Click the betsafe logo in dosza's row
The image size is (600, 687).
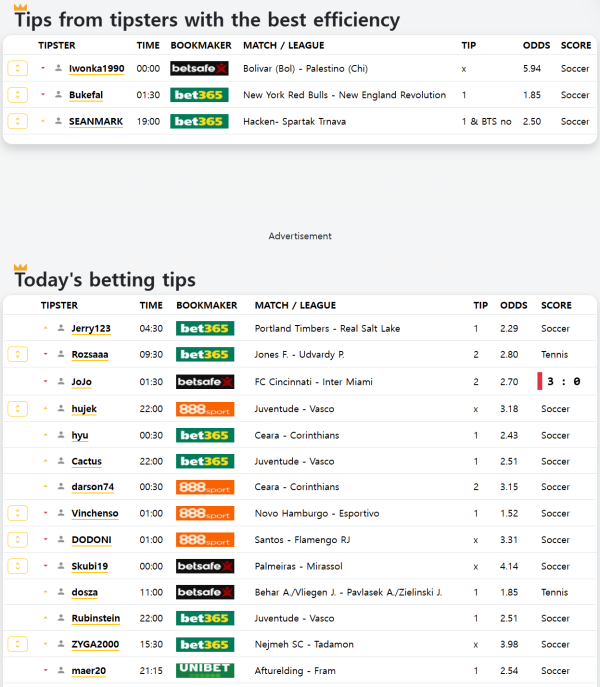pyautogui.click(x=204, y=592)
